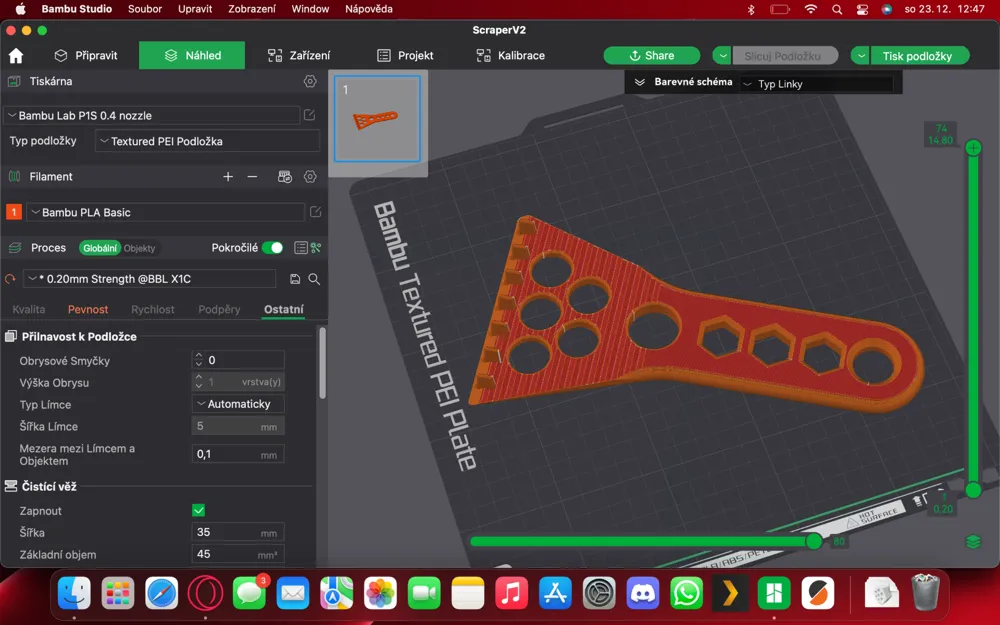Click the Šířka field with value 35
Viewport: 1000px width, 625px height.
(238, 533)
